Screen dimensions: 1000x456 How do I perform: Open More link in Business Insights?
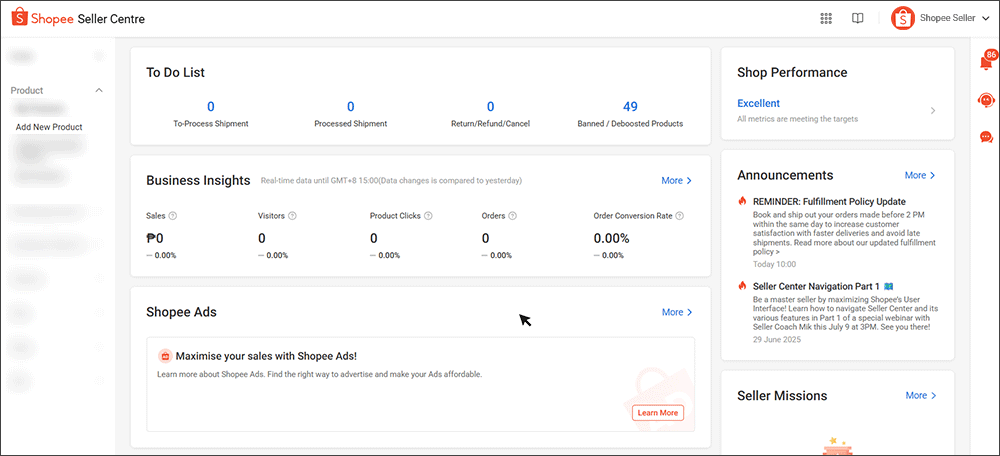(676, 181)
